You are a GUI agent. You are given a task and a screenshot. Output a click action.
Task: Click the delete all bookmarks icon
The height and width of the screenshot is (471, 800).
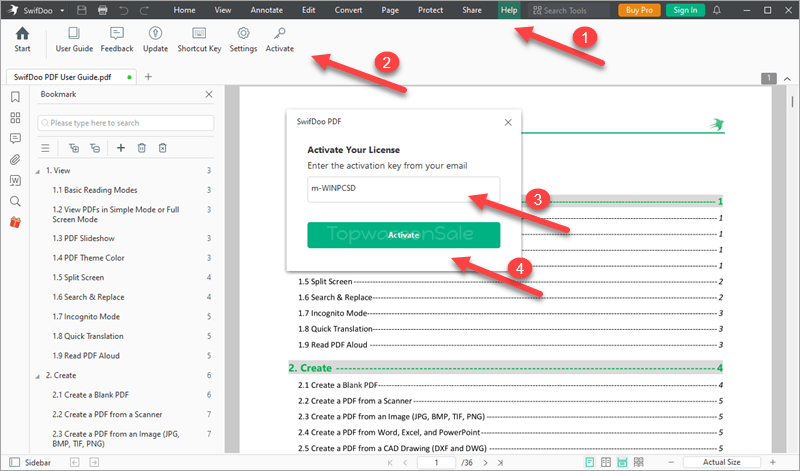[x=162, y=148]
